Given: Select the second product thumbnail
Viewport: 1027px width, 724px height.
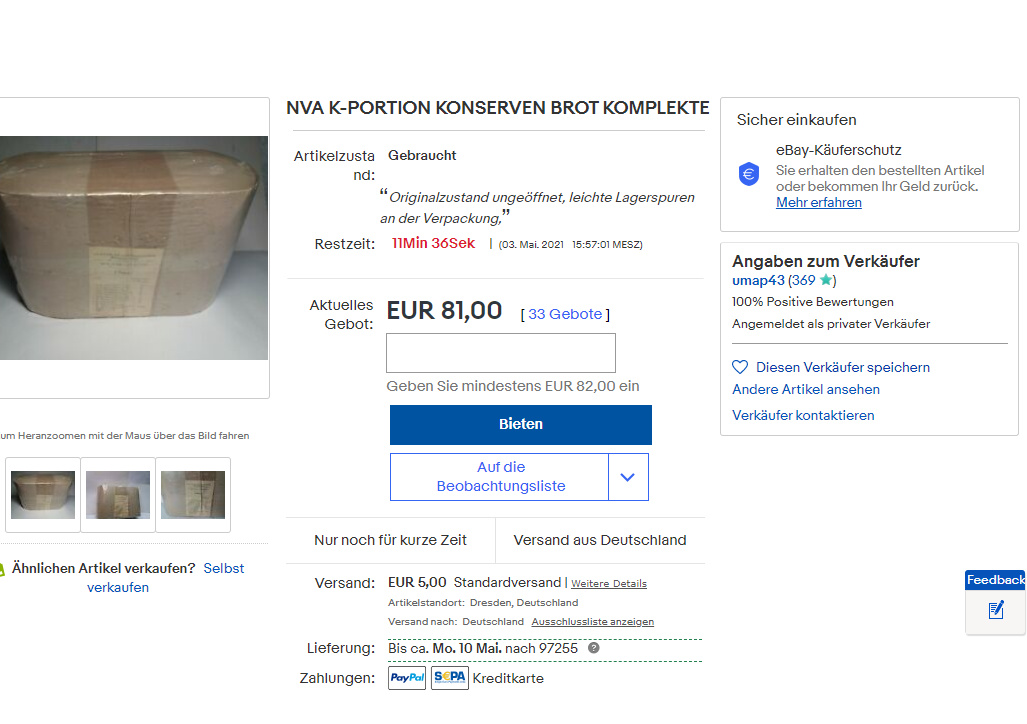Looking at the screenshot, I should click(x=118, y=495).
